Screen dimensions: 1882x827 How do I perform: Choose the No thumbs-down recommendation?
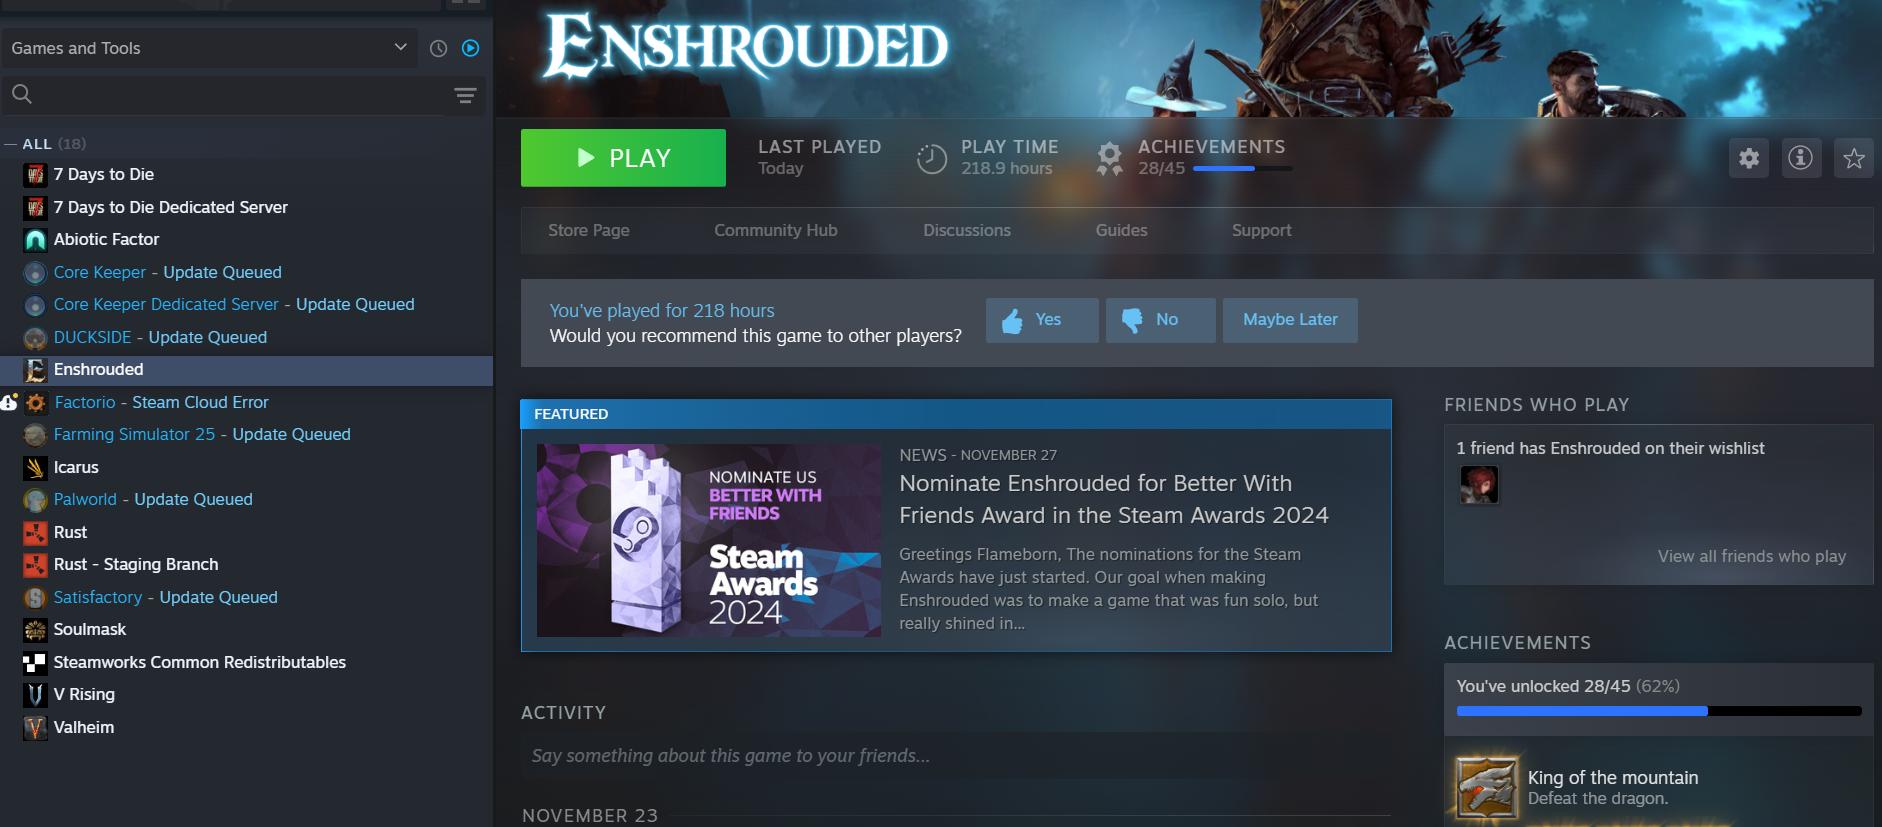click(x=1160, y=320)
